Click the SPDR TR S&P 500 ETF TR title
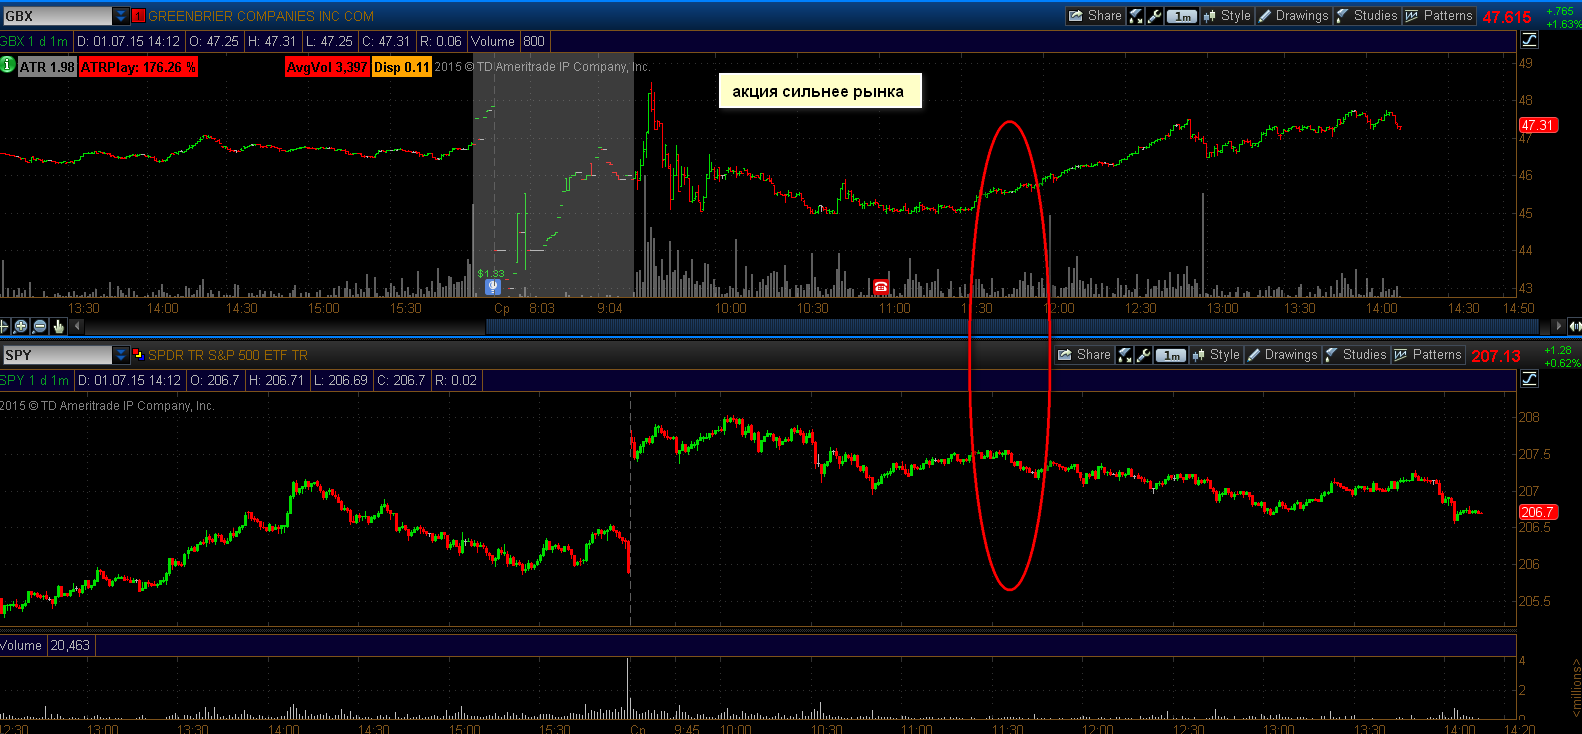 (x=228, y=355)
